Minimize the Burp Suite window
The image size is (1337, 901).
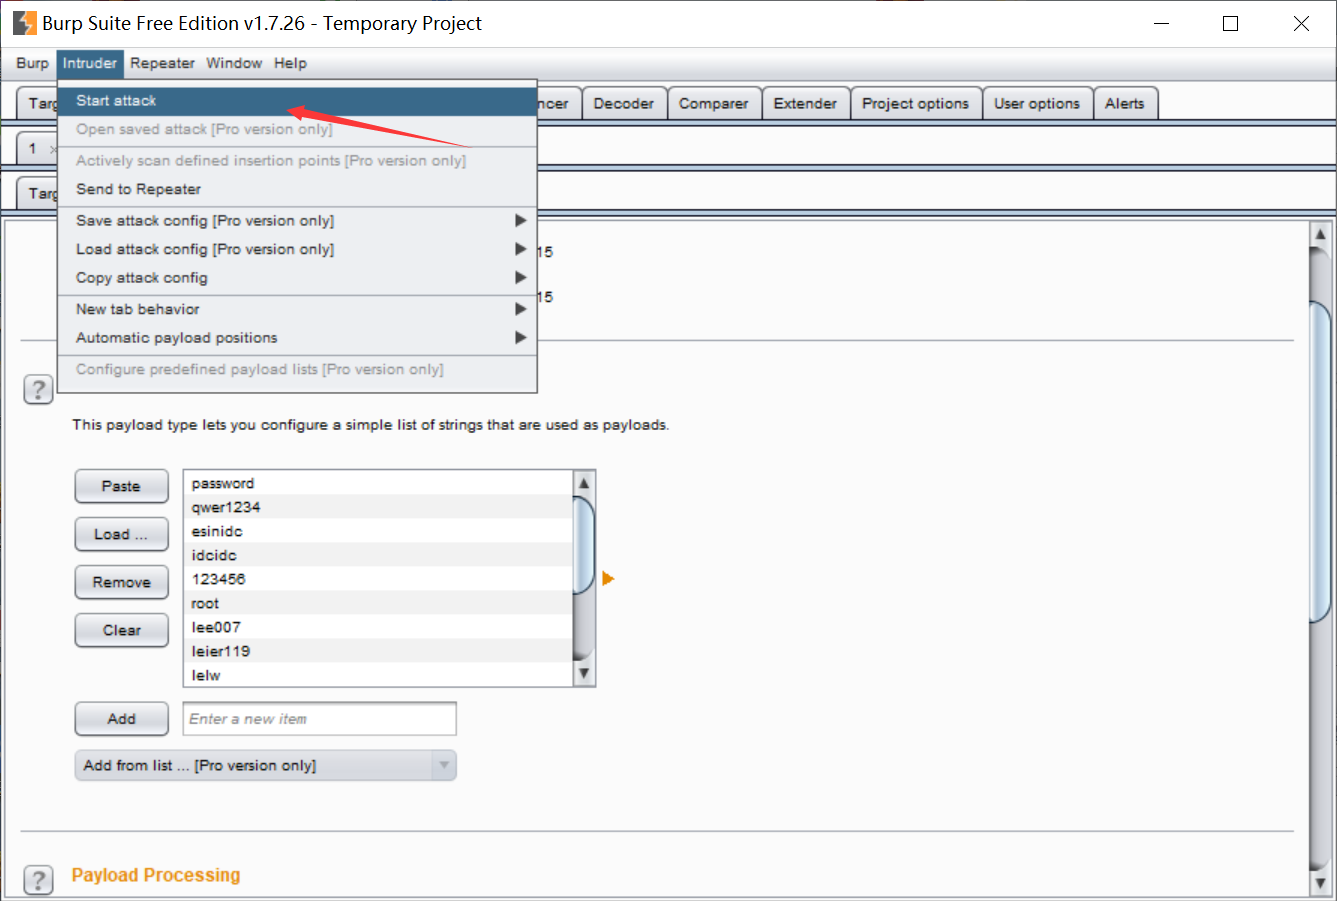pos(1161,23)
